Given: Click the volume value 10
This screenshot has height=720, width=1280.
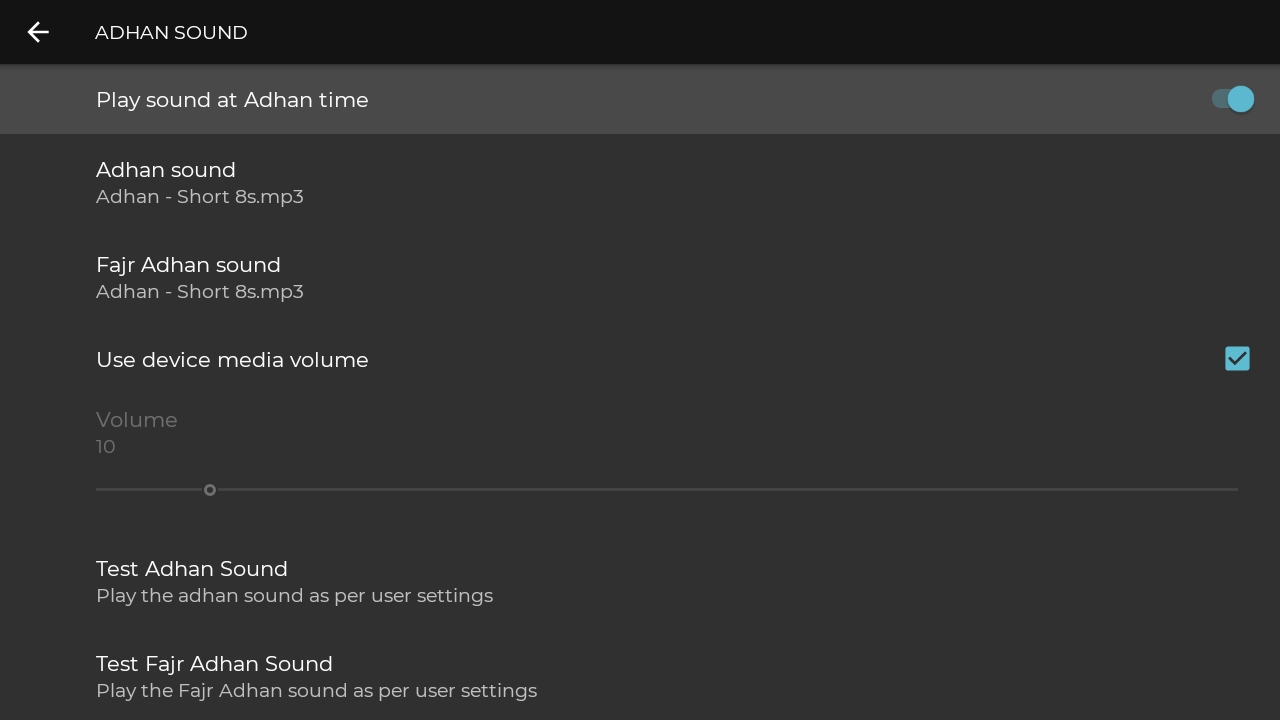Looking at the screenshot, I should click(106, 447).
